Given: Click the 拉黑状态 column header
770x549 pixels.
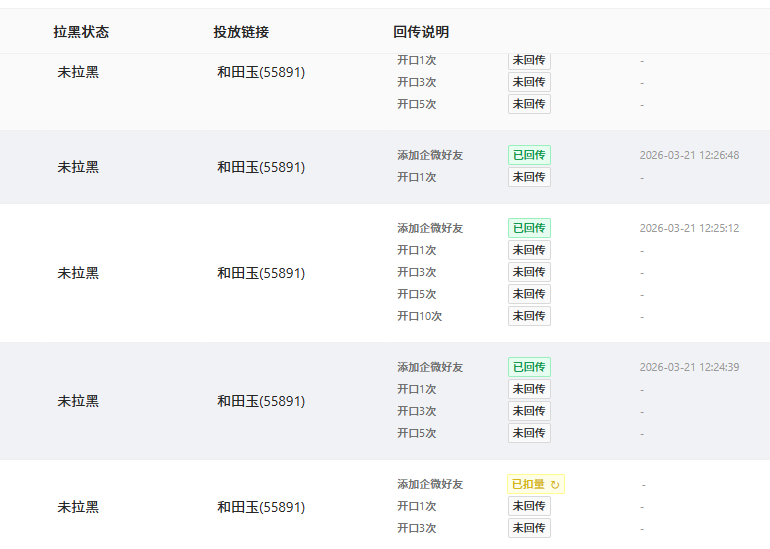Looking at the screenshot, I should coord(81,32).
